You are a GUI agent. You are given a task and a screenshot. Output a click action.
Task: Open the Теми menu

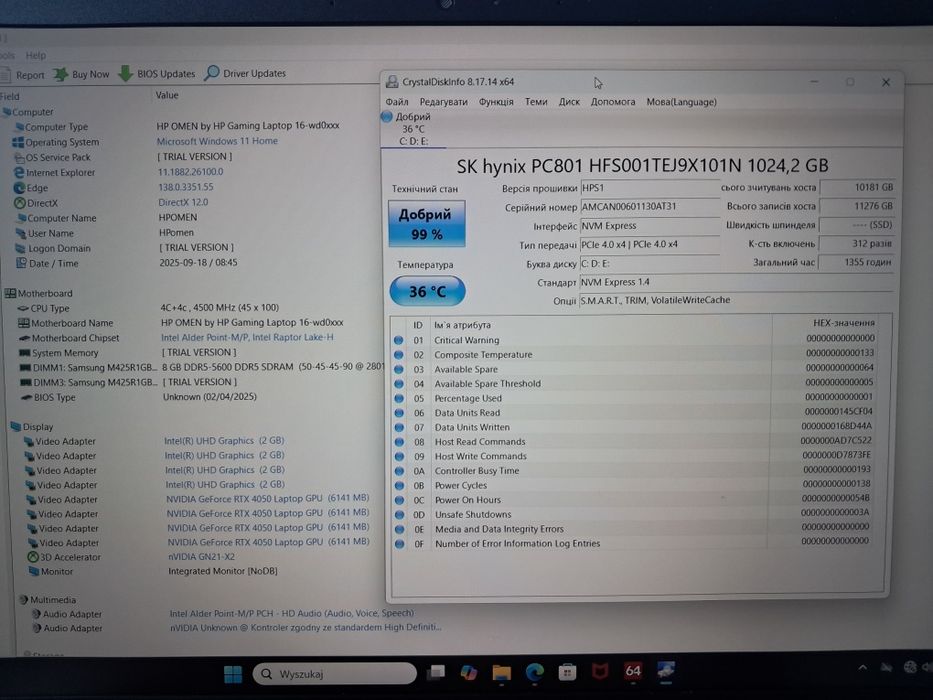tap(536, 102)
